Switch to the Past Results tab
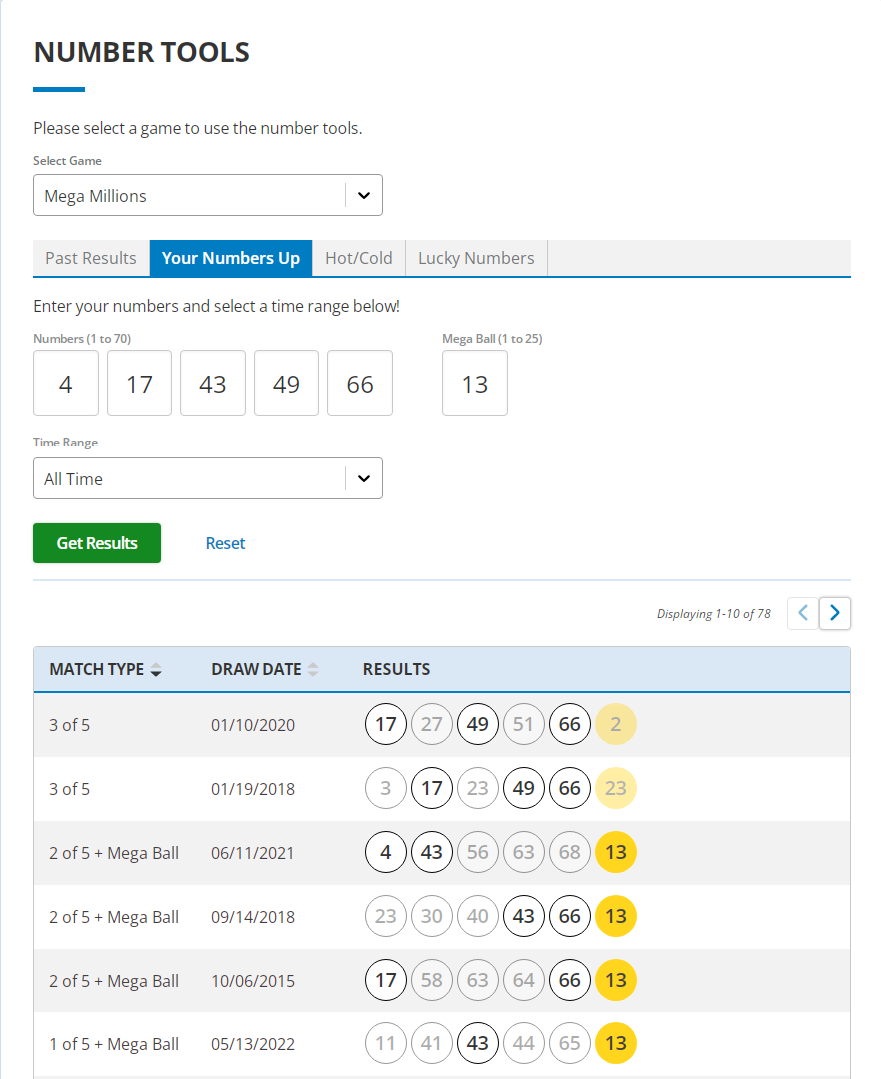881x1079 pixels. tap(91, 258)
